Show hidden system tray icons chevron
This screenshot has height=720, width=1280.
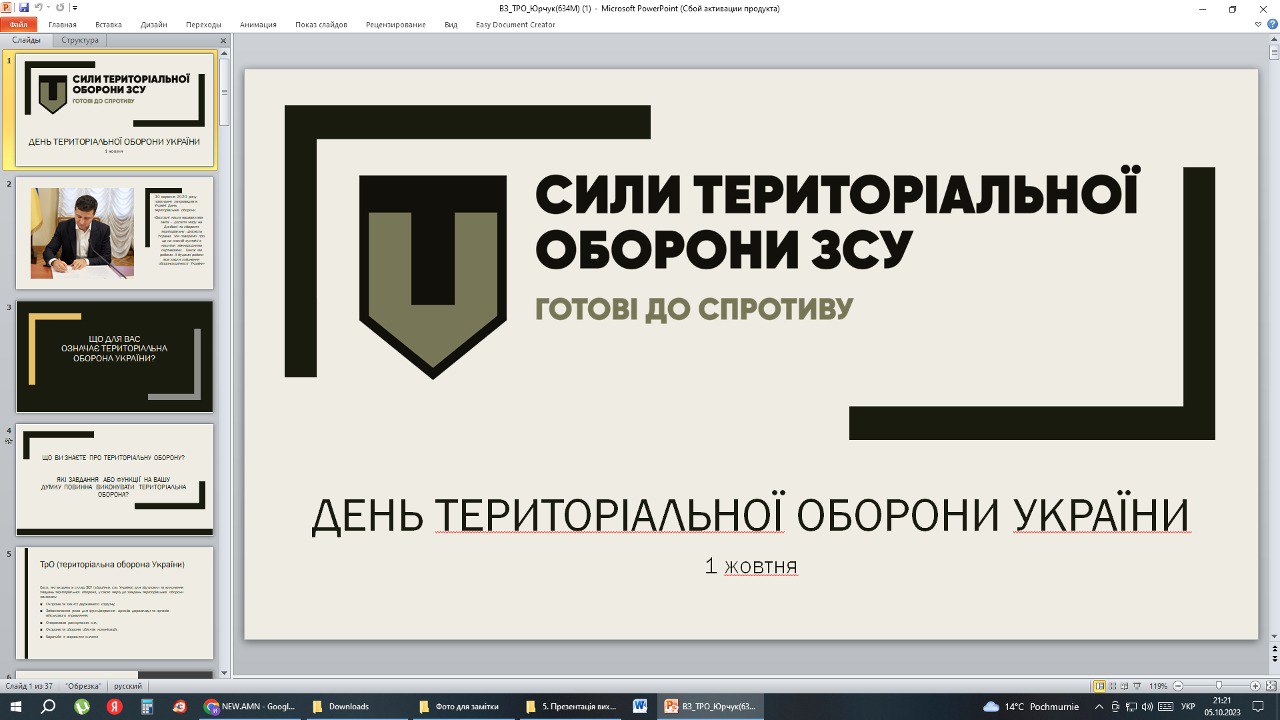pyautogui.click(x=1100, y=706)
